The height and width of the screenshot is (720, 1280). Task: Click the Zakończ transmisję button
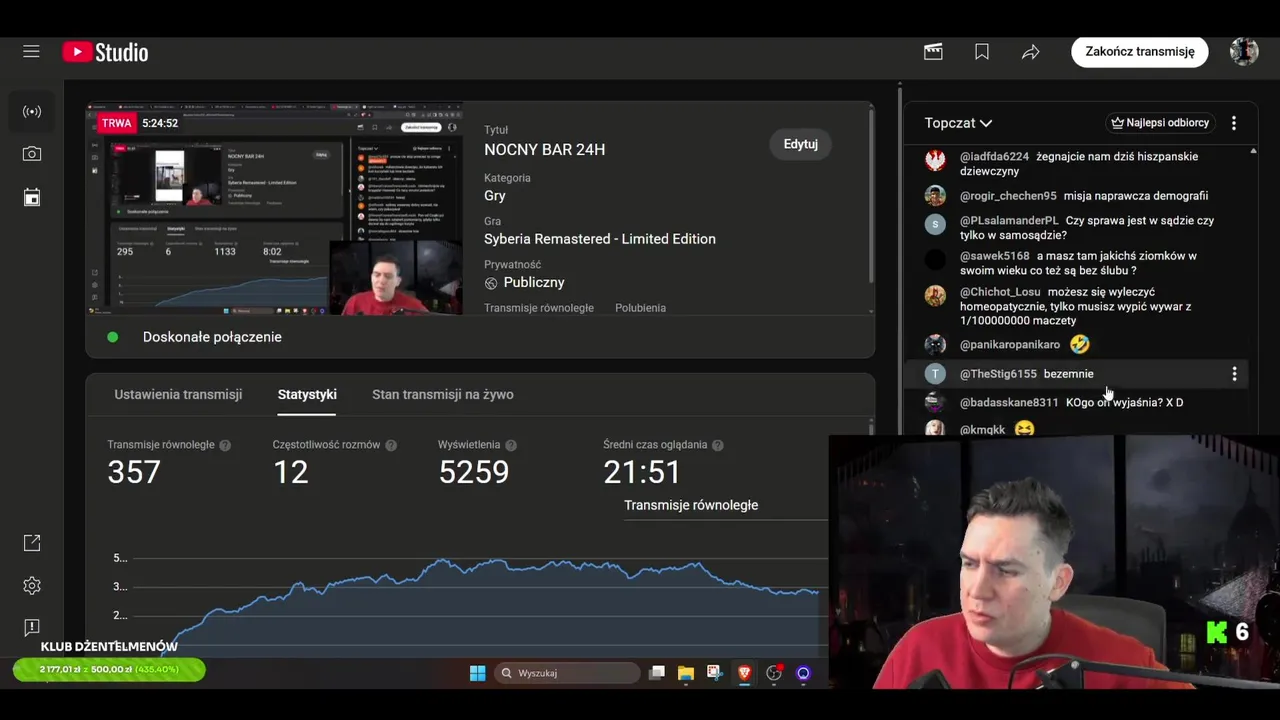pyautogui.click(x=1140, y=51)
